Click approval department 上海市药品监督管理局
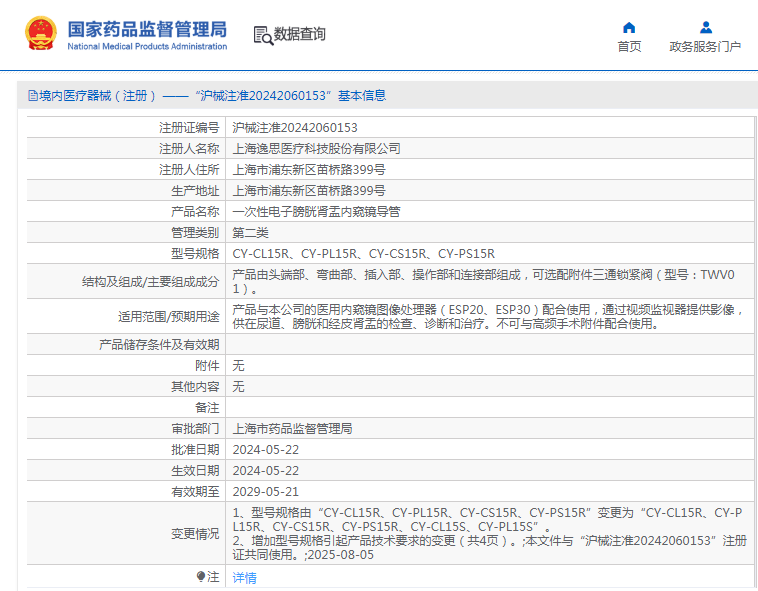This screenshot has height=591, width=758. coord(292,429)
